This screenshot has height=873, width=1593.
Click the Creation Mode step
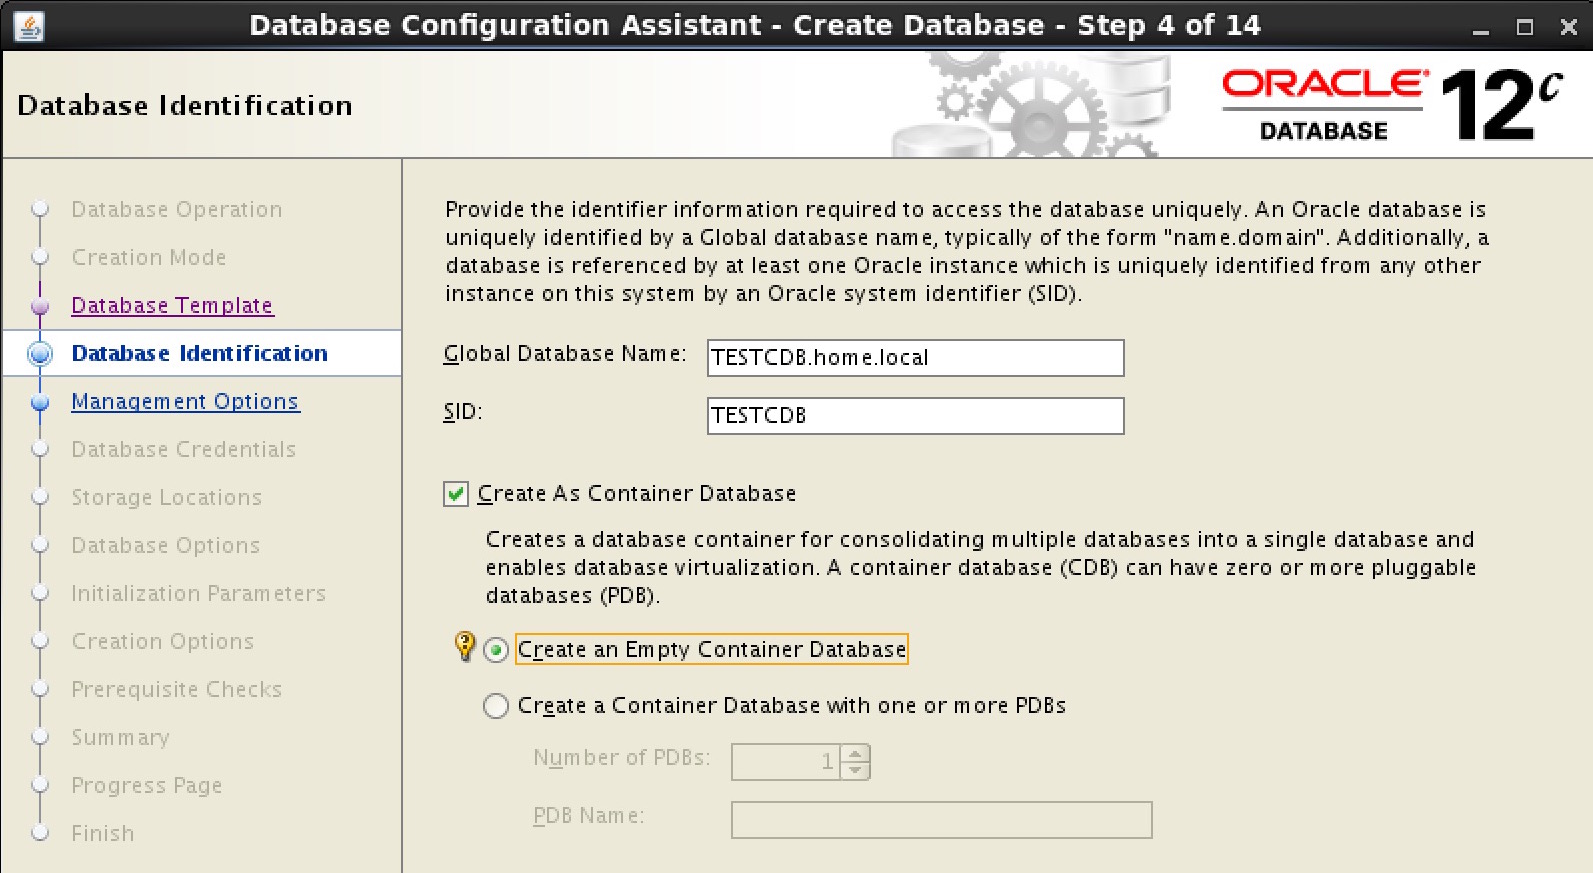[149, 257]
